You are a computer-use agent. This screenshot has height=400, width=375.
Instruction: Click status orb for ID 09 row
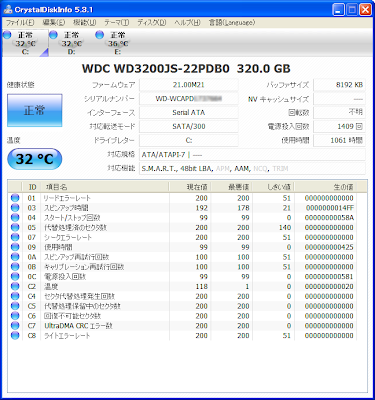(15, 247)
